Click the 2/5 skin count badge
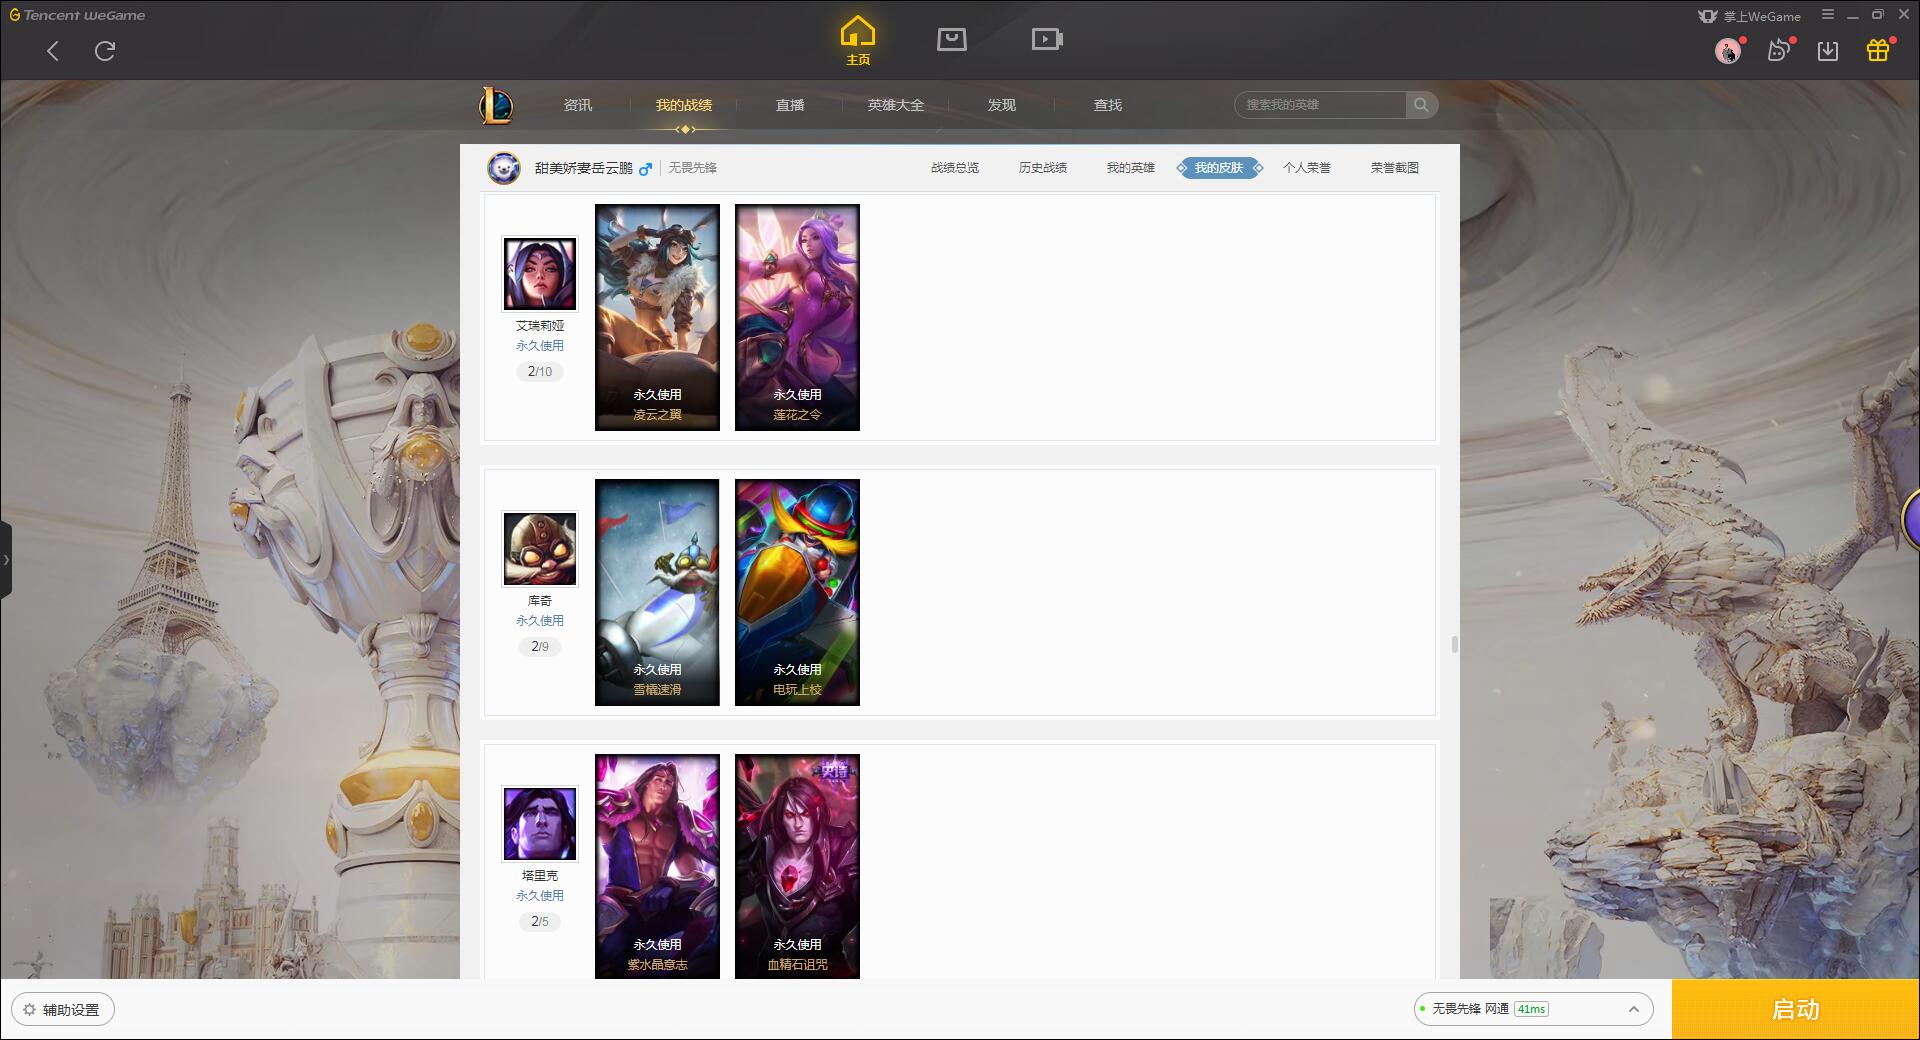This screenshot has width=1920, height=1040. pyautogui.click(x=540, y=922)
